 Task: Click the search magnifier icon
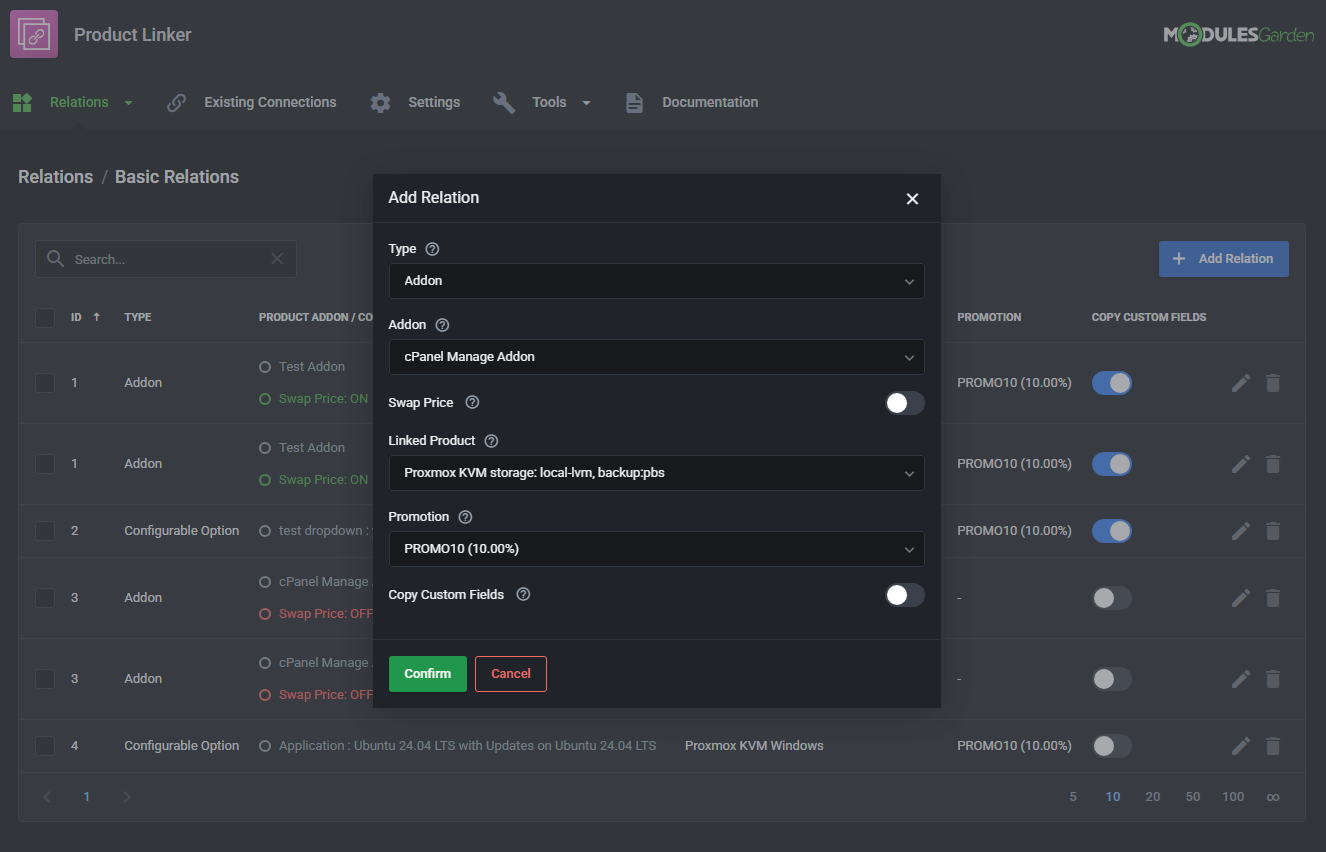coord(55,259)
